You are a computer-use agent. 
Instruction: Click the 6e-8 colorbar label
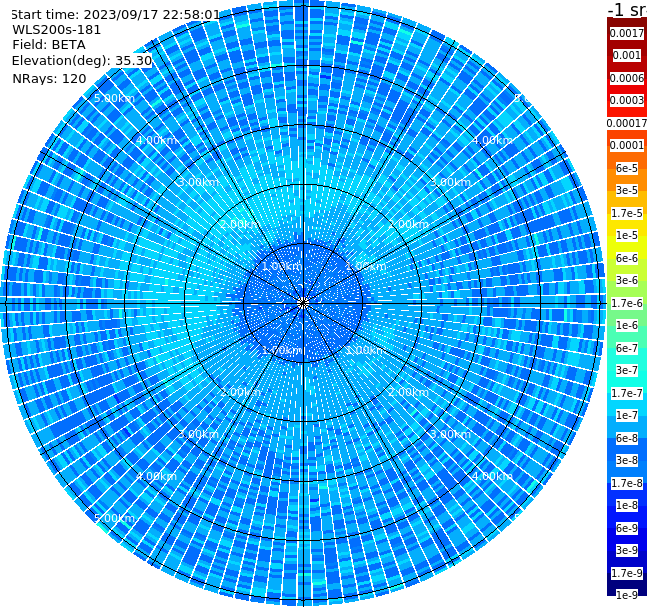tap(627, 438)
